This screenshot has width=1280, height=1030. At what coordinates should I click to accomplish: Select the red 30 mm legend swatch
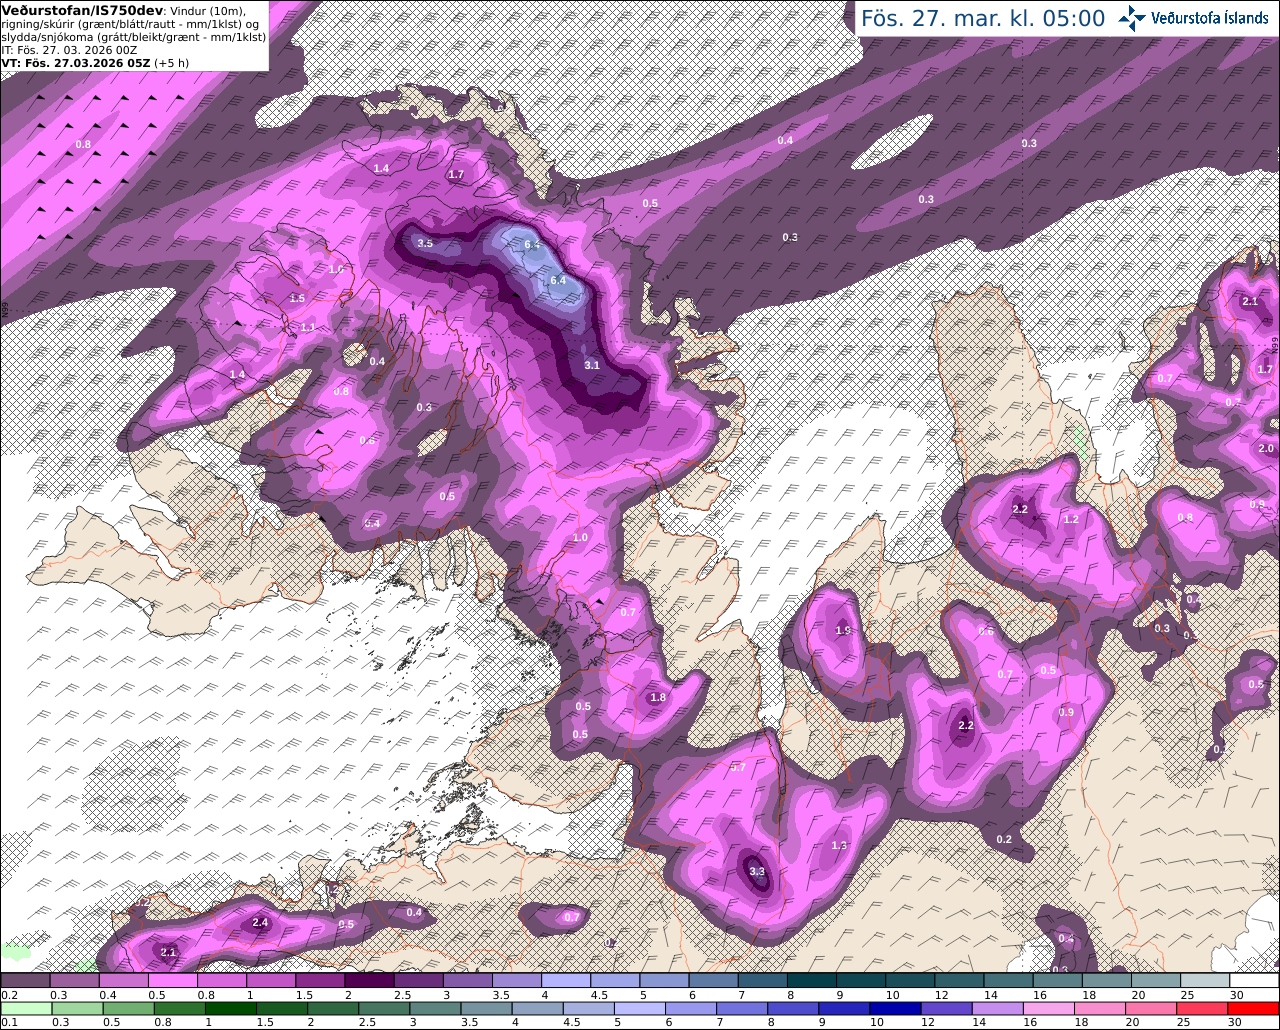point(1255,1008)
